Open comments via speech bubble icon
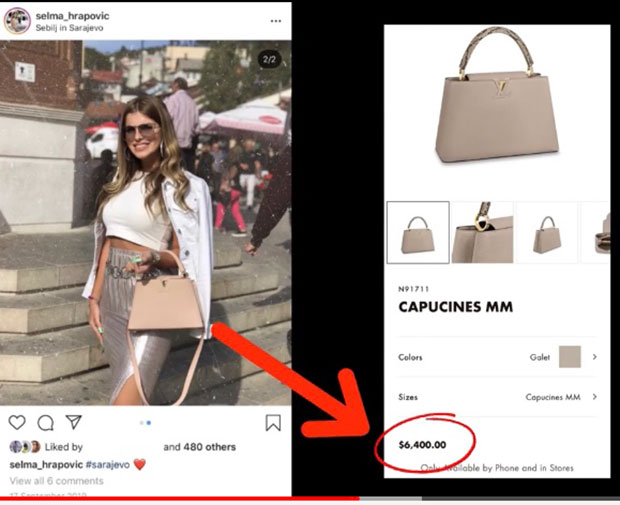Viewport: 620px width, 505px height. pos(45,423)
